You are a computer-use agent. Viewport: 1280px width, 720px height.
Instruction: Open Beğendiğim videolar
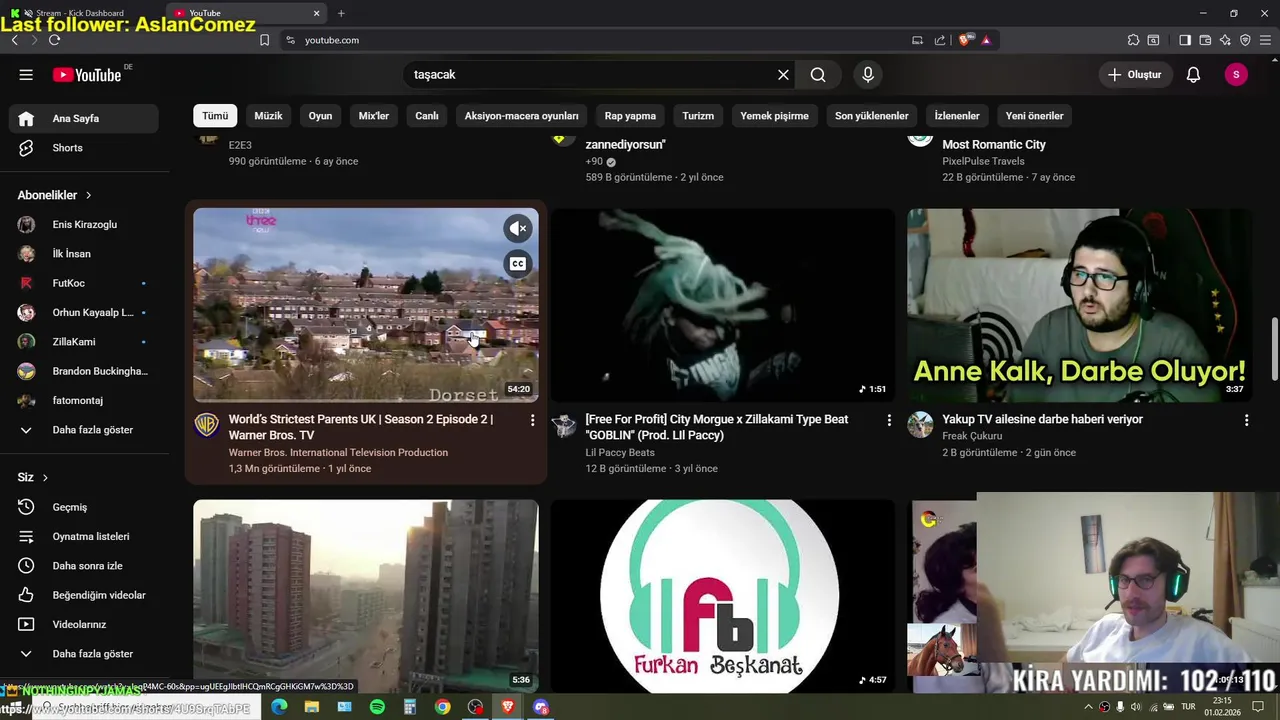click(x=84, y=595)
